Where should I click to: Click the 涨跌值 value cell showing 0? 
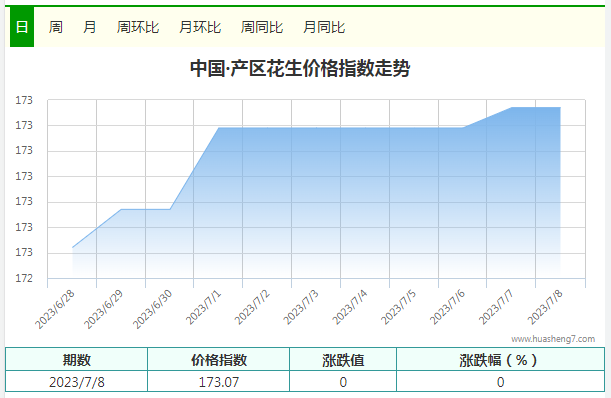pos(343,382)
